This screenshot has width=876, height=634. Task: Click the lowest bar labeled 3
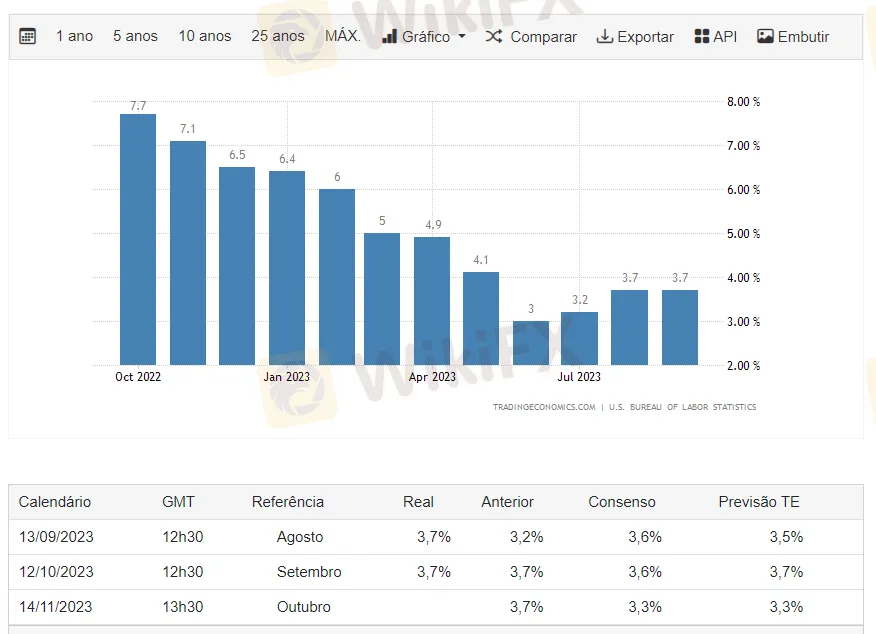pyautogui.click(x=531, y=343)
